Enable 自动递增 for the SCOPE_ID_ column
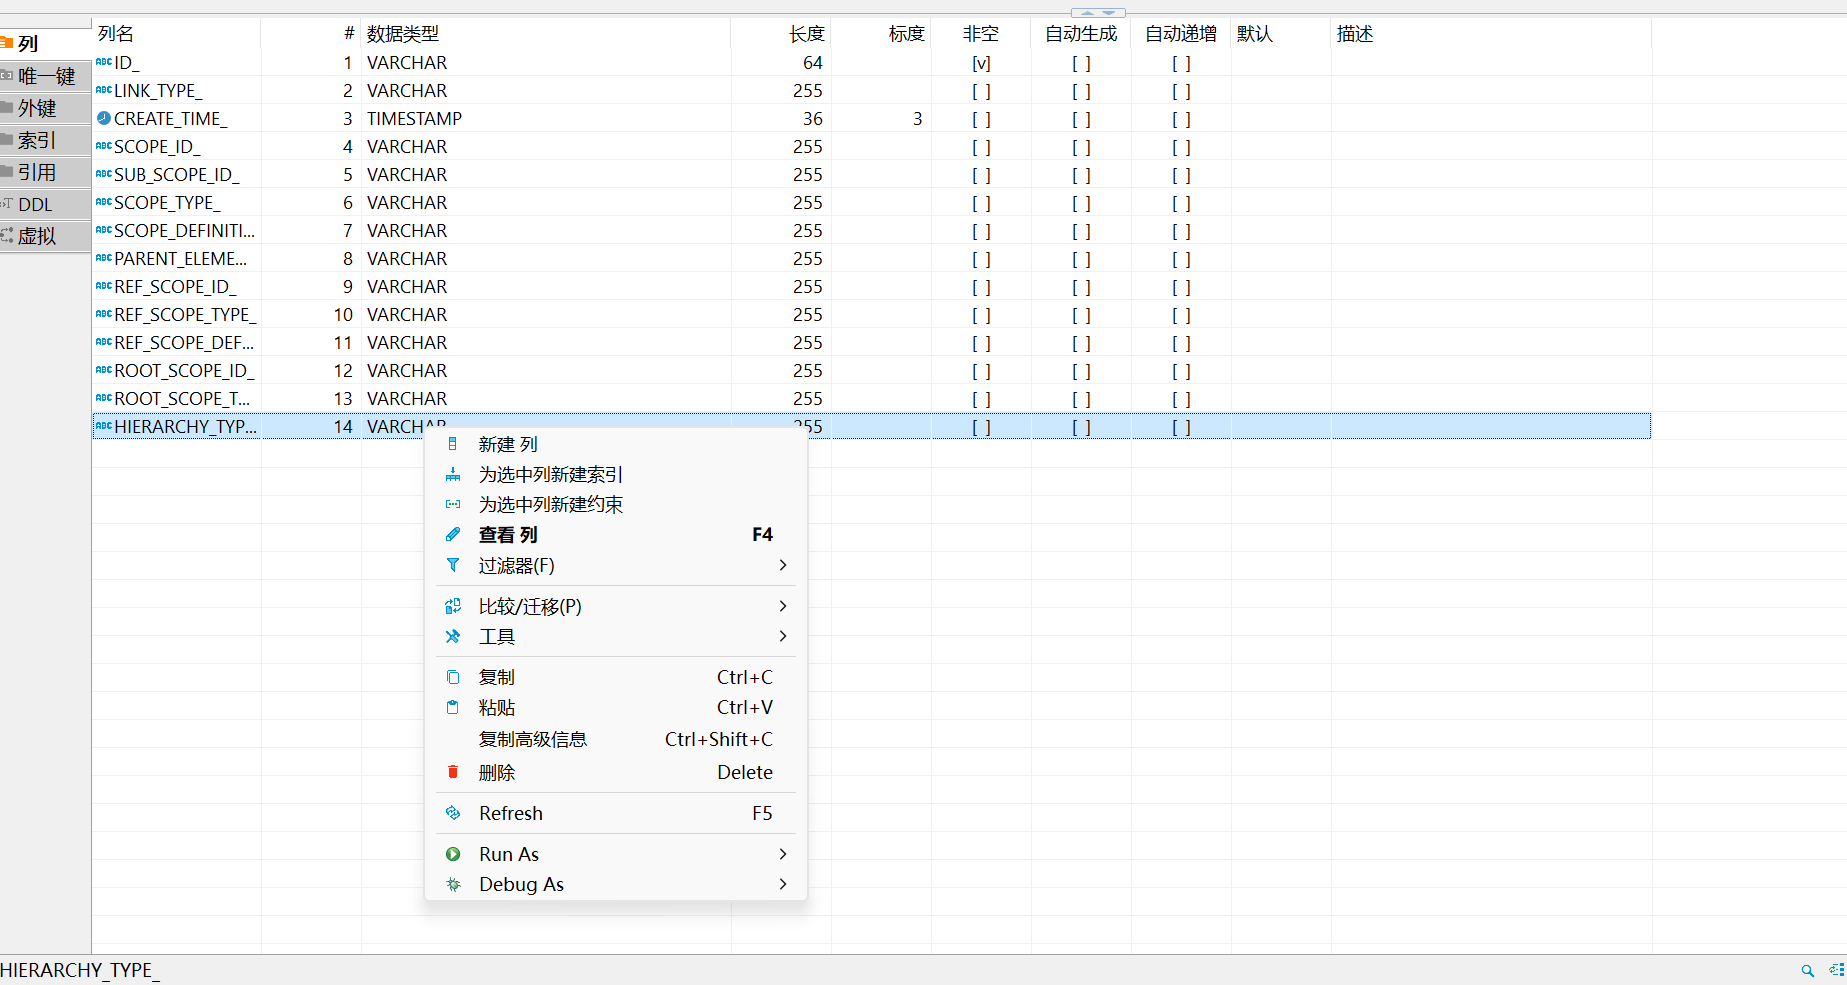 (x=1180, y=146)
